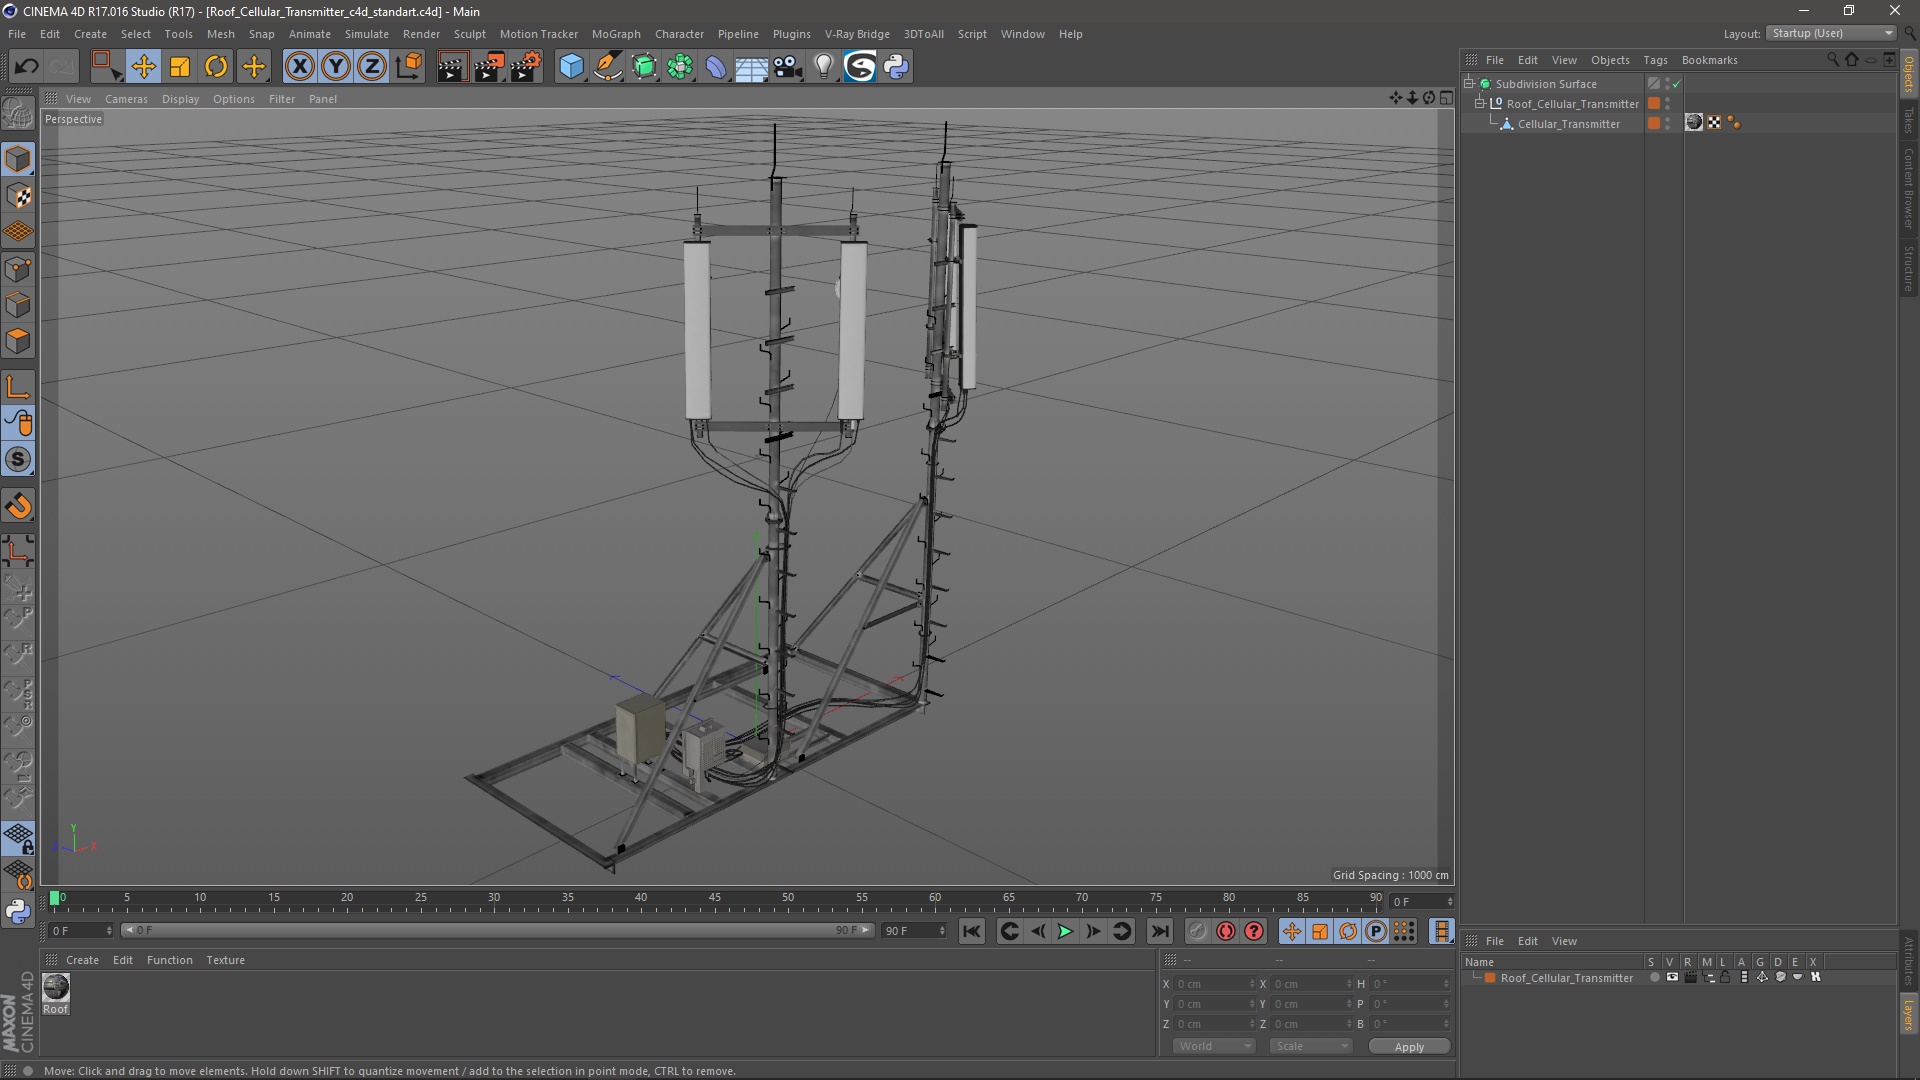The image size is (1920, 1080).
Task: Open Edit Render Settings gear clapperboard
Action: click(x=526, y=67)
